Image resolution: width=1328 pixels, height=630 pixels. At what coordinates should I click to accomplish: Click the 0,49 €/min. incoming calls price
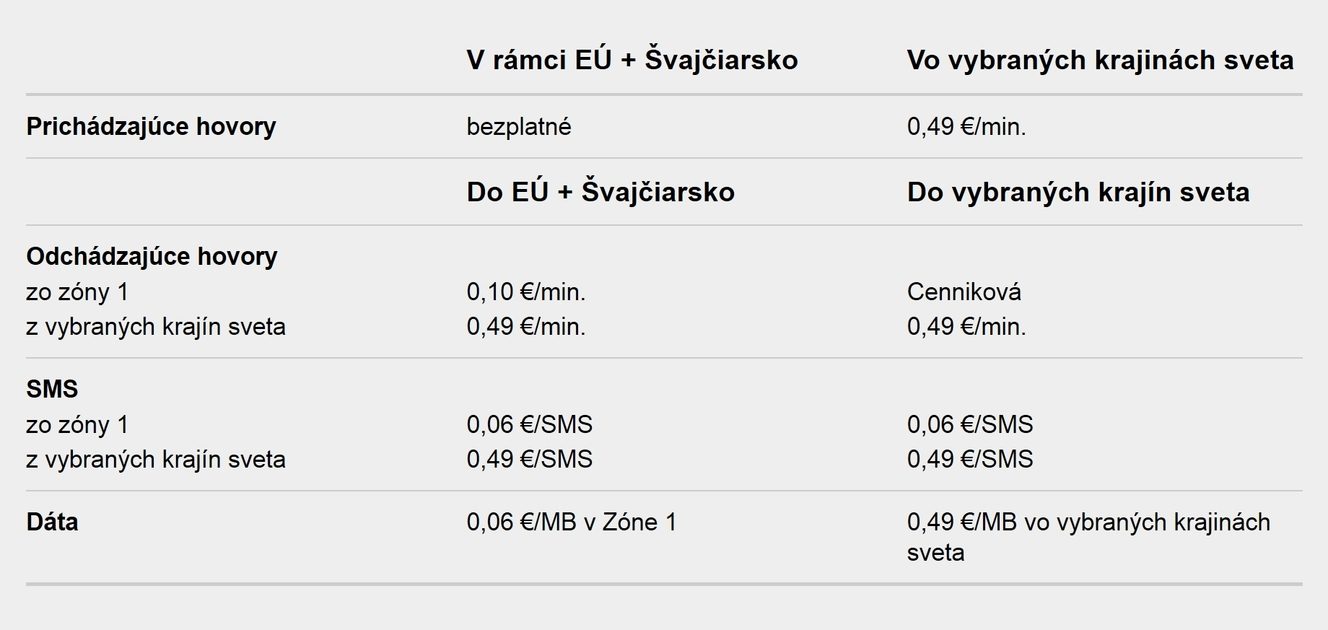[x=966, y=128]
